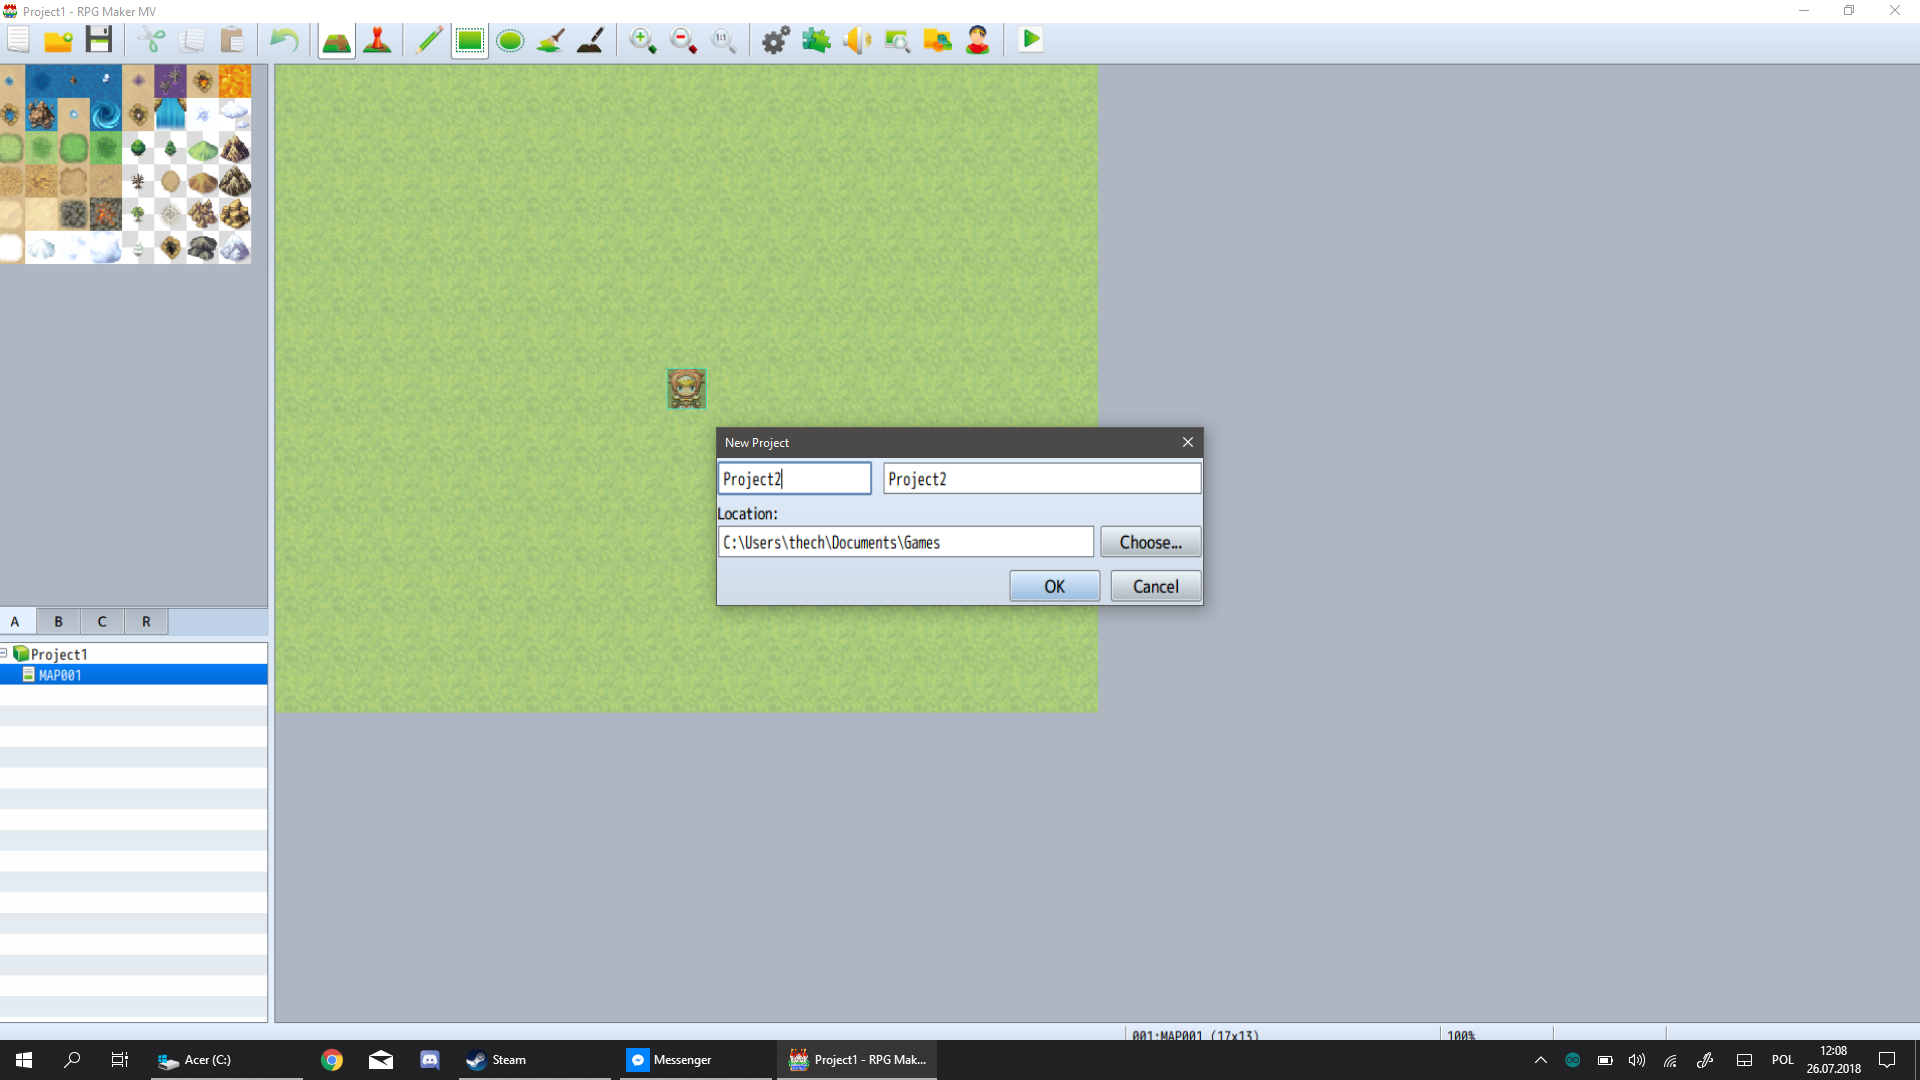Open the Plugin Manager puzzle icon
Image resolution: width=1920 pixels, height=1080 pixels.
pos(816,41)
